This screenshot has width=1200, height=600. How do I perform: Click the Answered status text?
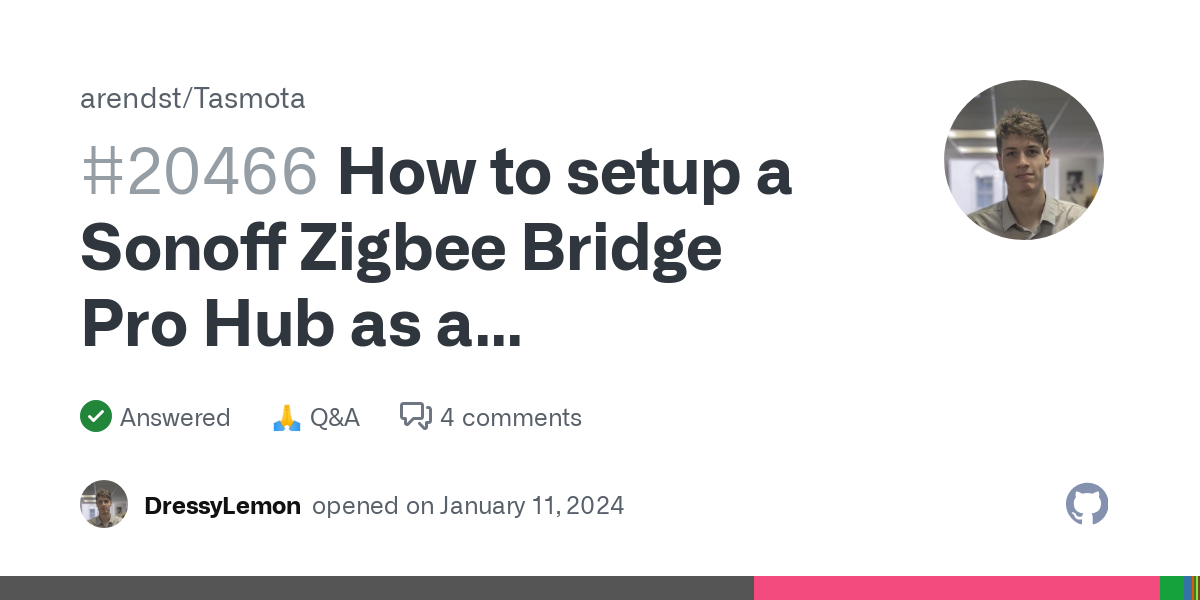175,417
